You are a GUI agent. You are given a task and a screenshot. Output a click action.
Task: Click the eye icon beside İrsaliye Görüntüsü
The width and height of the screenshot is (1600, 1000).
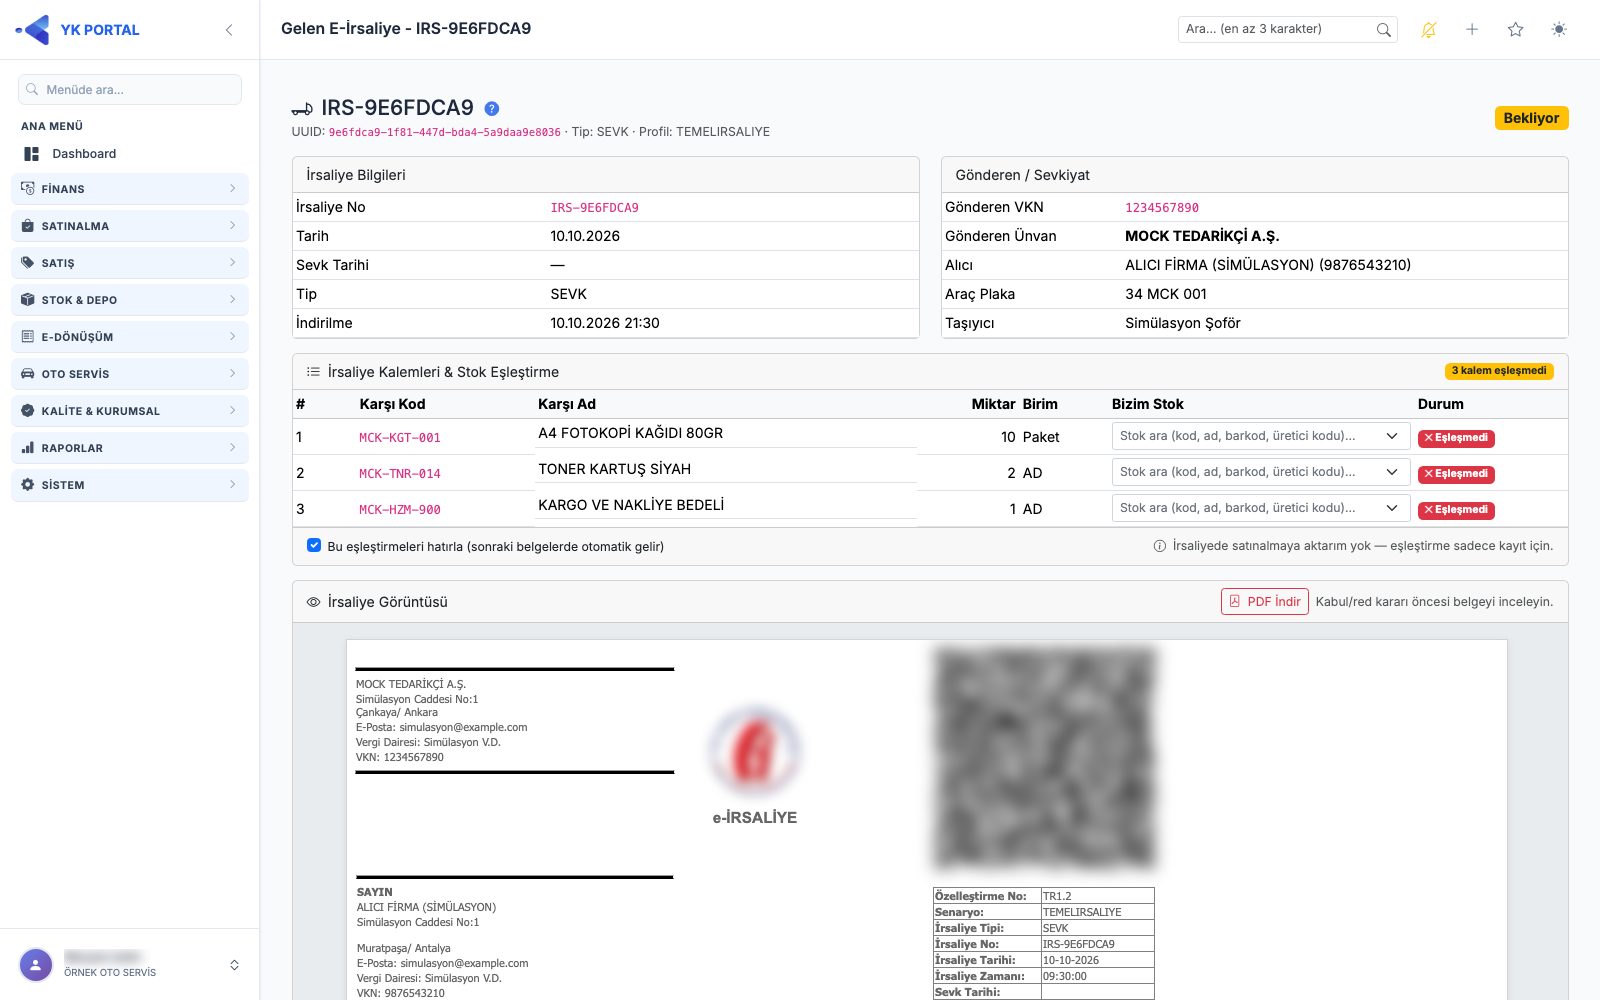click(x=313, y=602)
